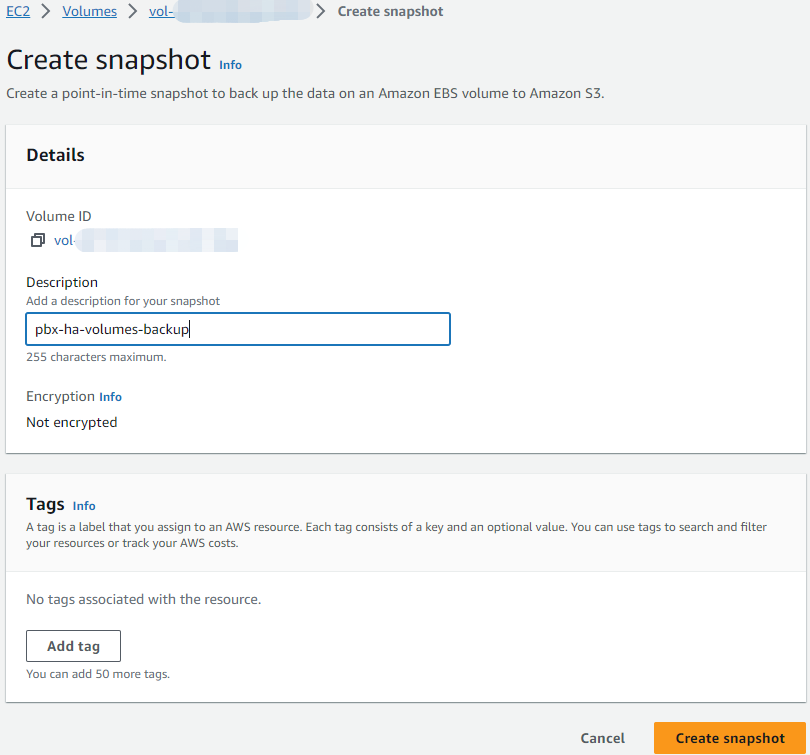Click the chevron before Create snapshot breadcrumb
Screen dimensions: 810x755
[321, 12]
